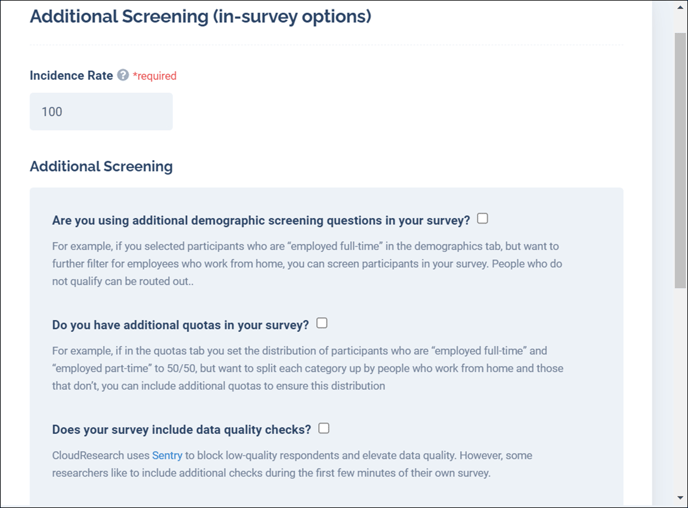The width and height of the screenshot is (688, 508).
Task: Enable additional demographic screening questions checkbox
Action: pyautogui.click(x=482, y=218)
